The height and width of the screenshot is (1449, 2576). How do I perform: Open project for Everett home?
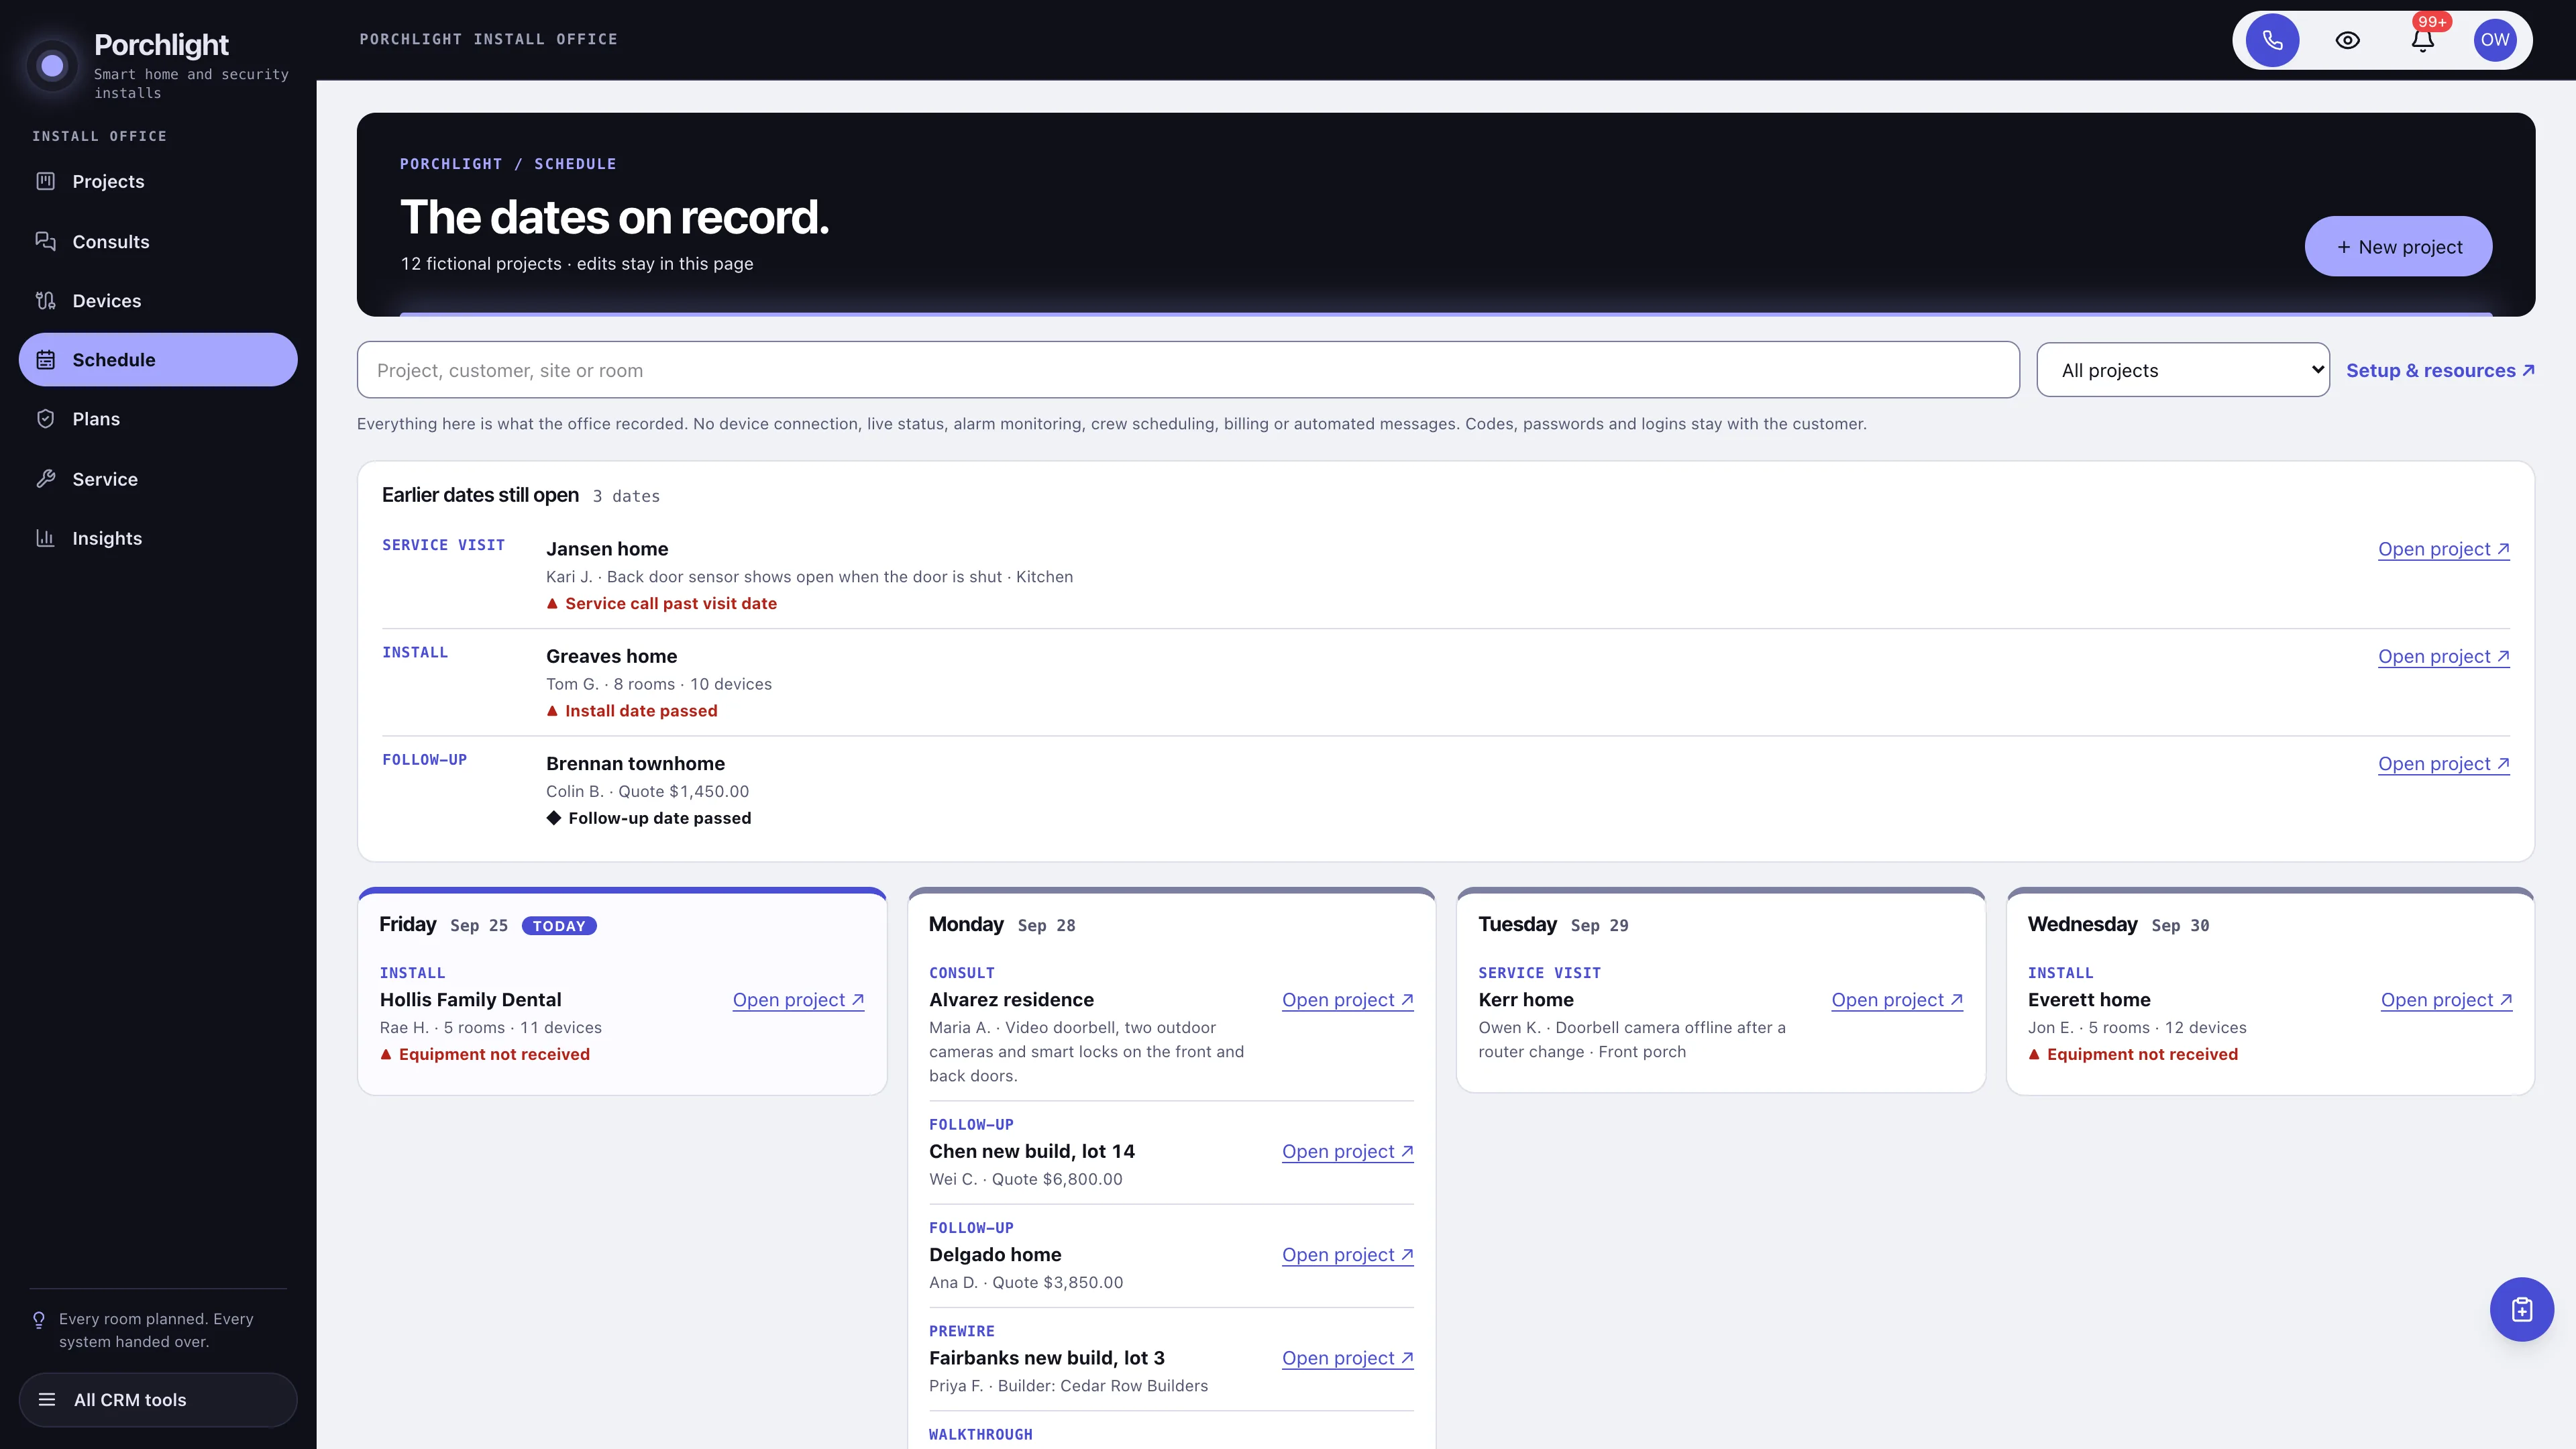pos(2446,1000)
